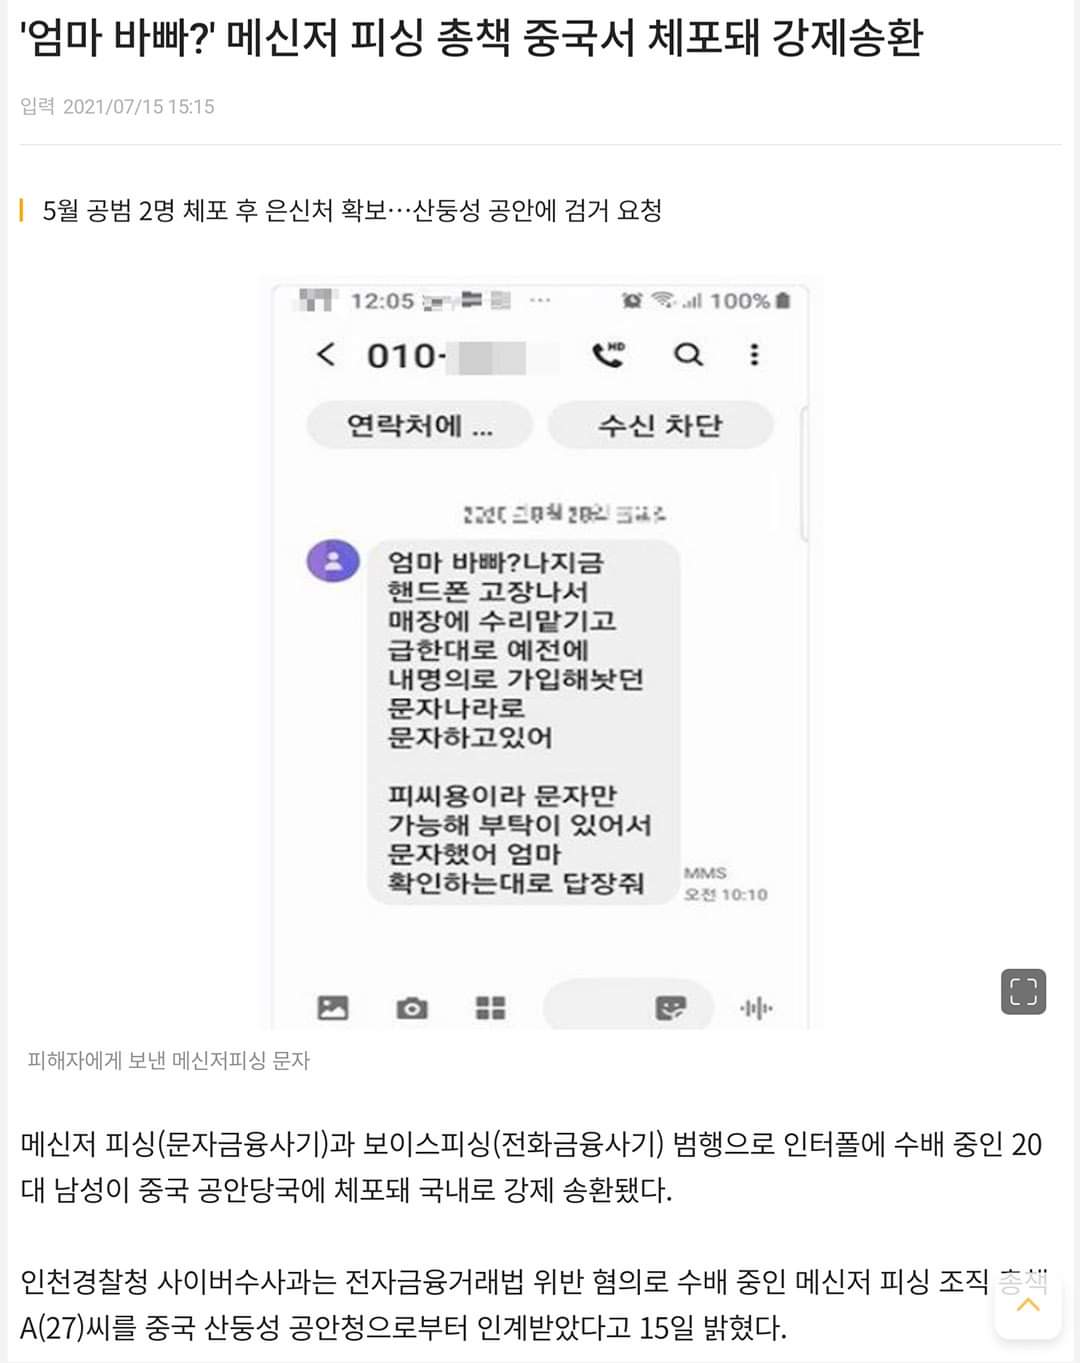Click the message text input field
Viewport: 1080px width, 1363px height.
[628, 1006]
